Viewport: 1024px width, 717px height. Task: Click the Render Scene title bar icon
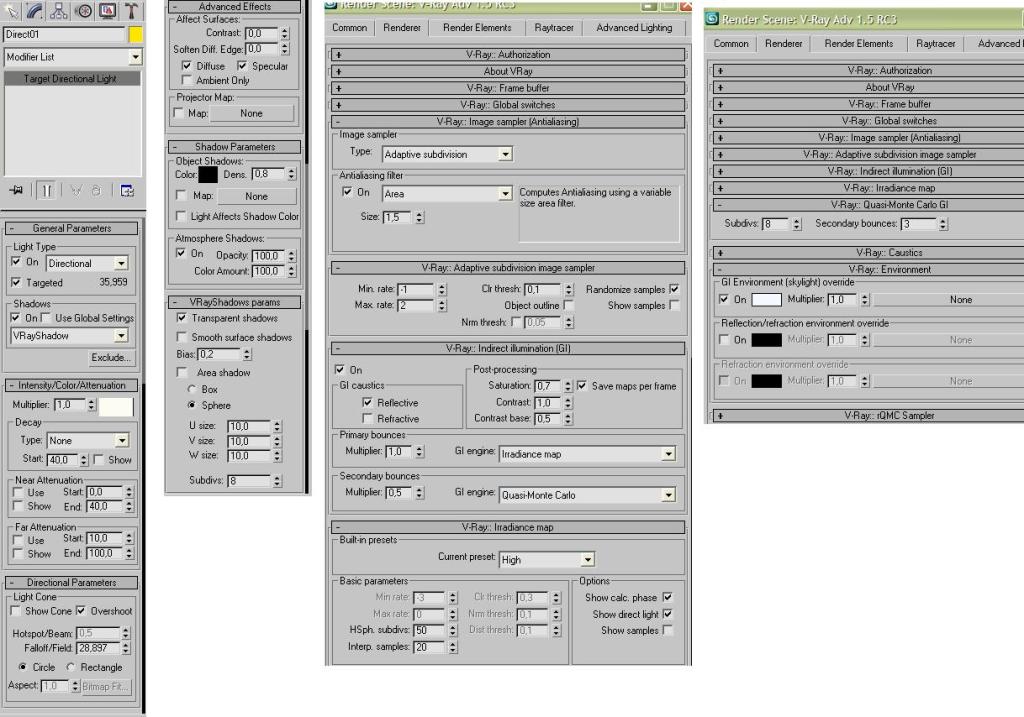[712, 19]
